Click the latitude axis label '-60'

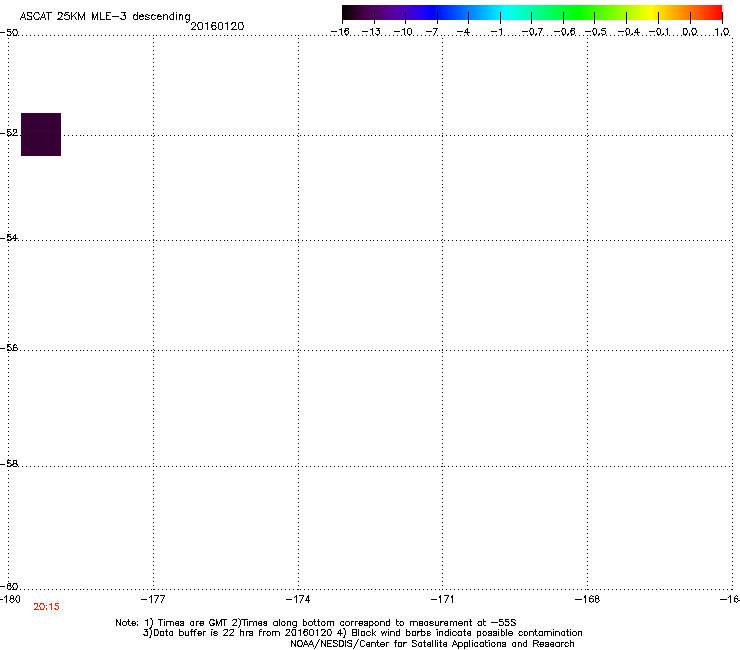(9, 586)
